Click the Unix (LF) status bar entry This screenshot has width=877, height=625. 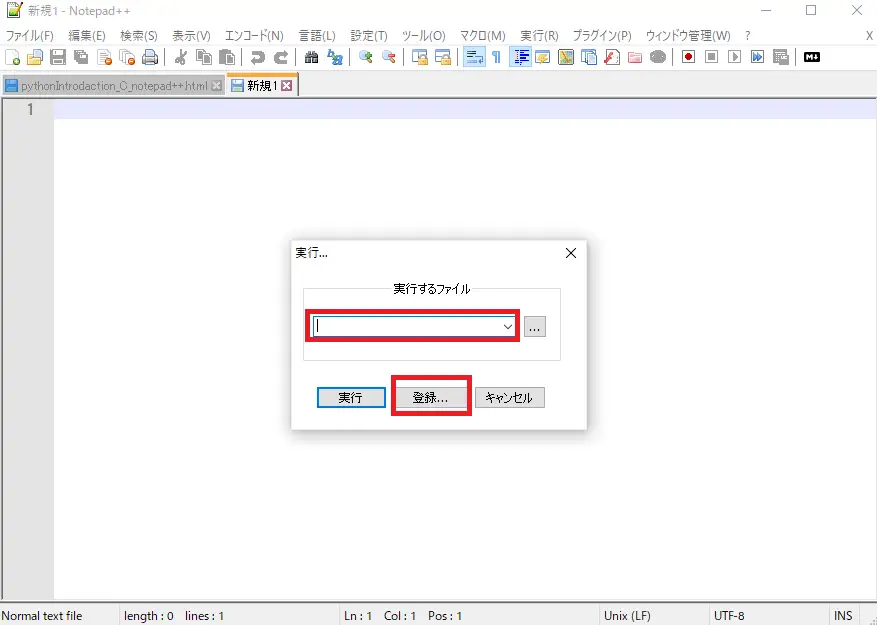pyautogui.click(x=627, y=615)
